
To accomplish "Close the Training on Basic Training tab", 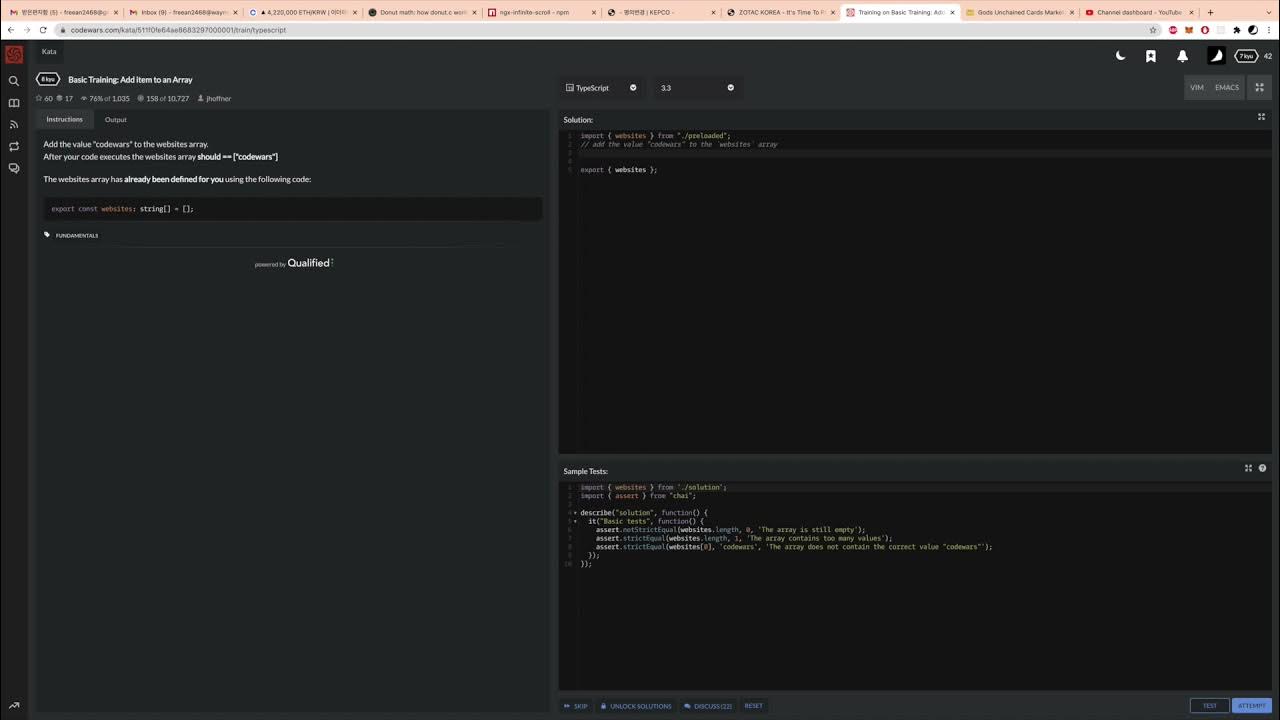I will click(951, 12).
